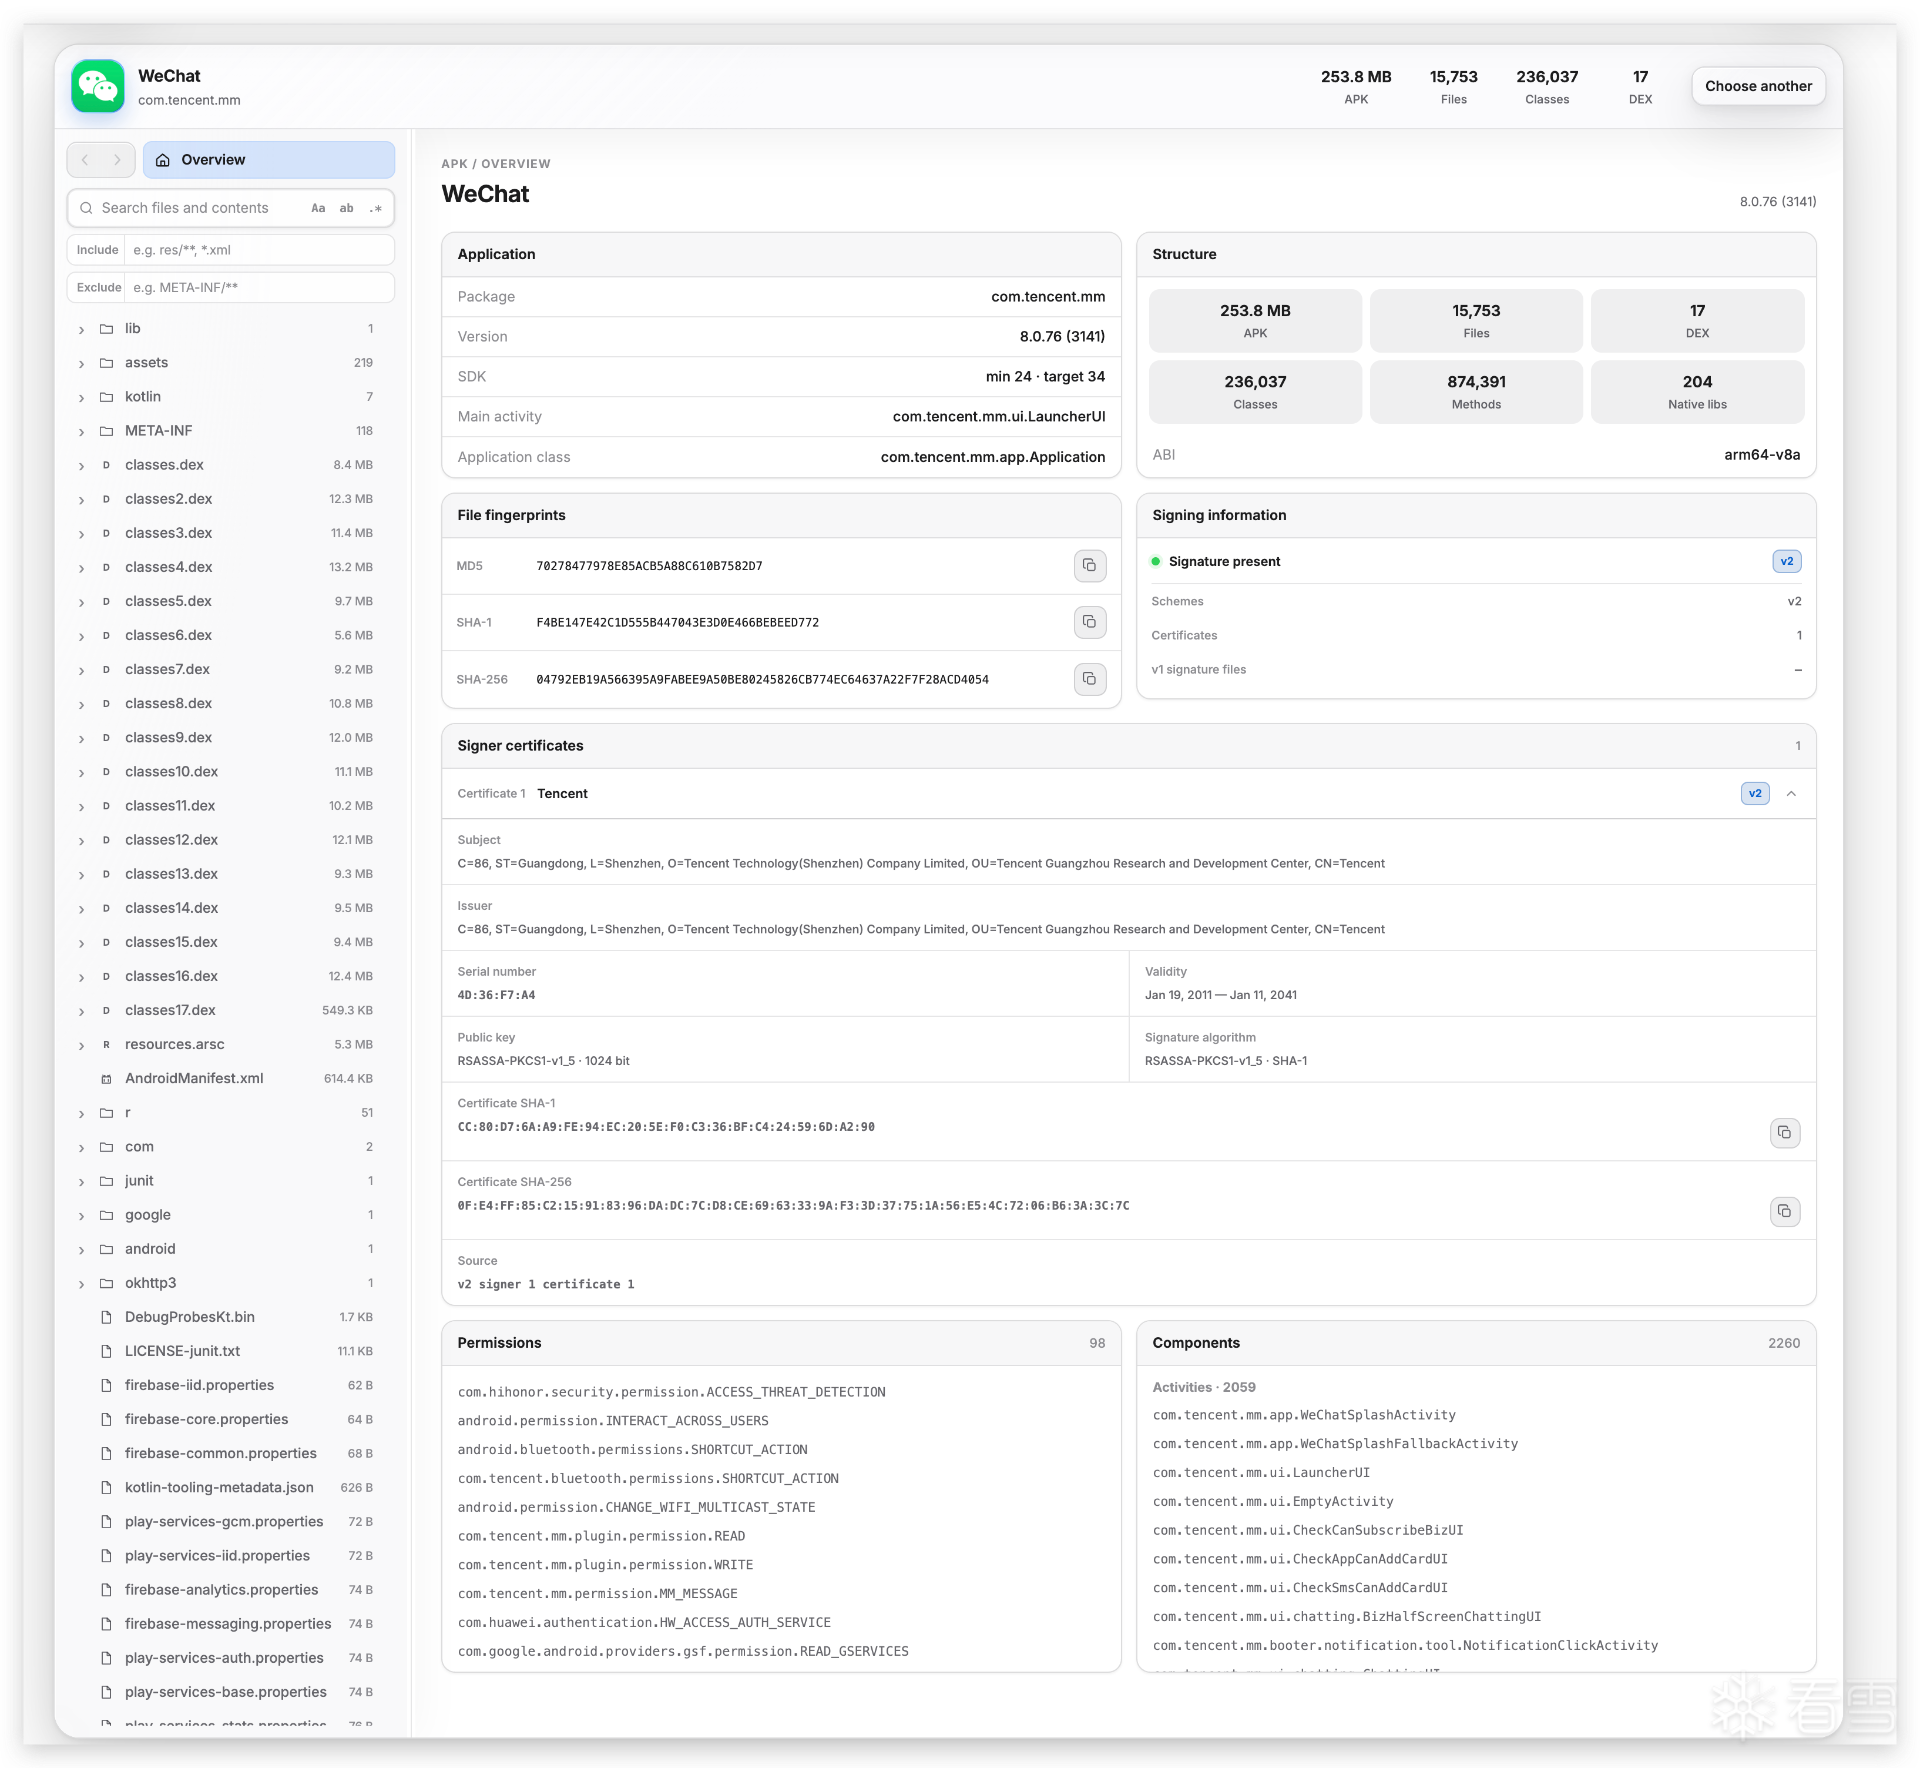Click the APK breadcrumb link
Screen dimensions: 1920x1768
(455, 164)
